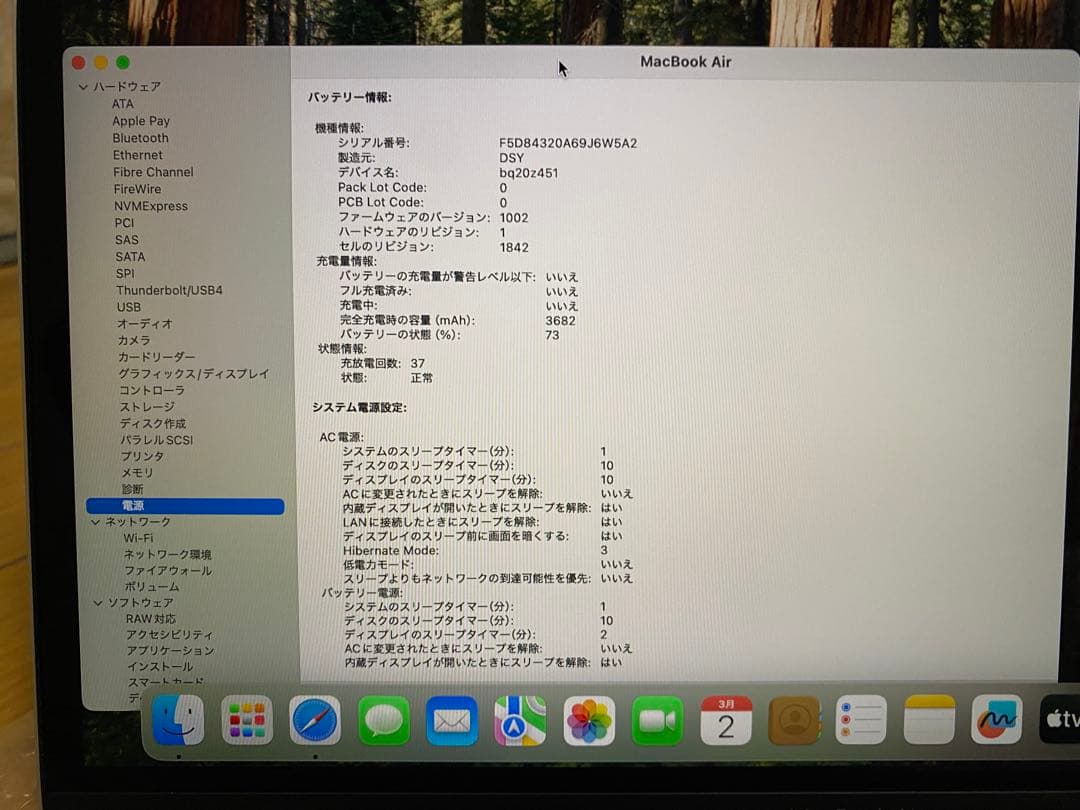Screen dimensions: 1080x810
Task: Click the device name bq20z451
Action: [x=529, y=173]
